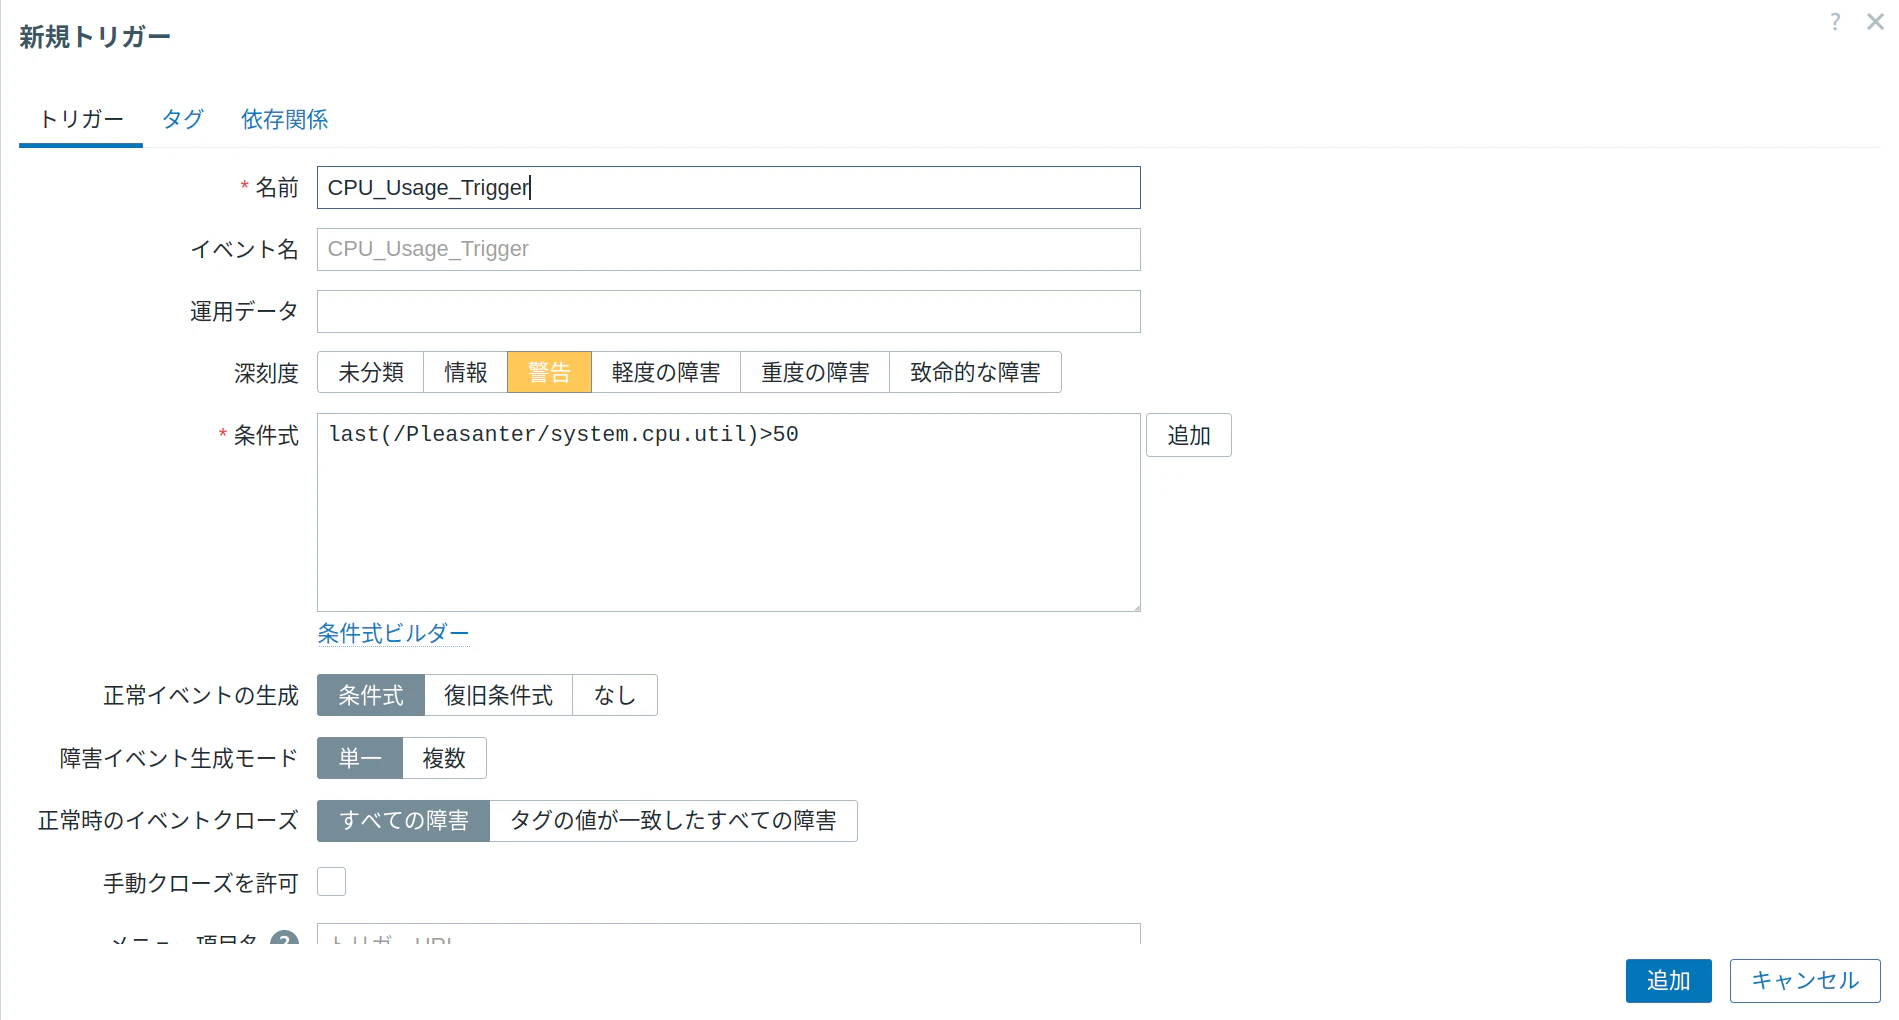1899x1020 pixels.
Task: Select the 警告 severity option
Action: coord(549,373)
